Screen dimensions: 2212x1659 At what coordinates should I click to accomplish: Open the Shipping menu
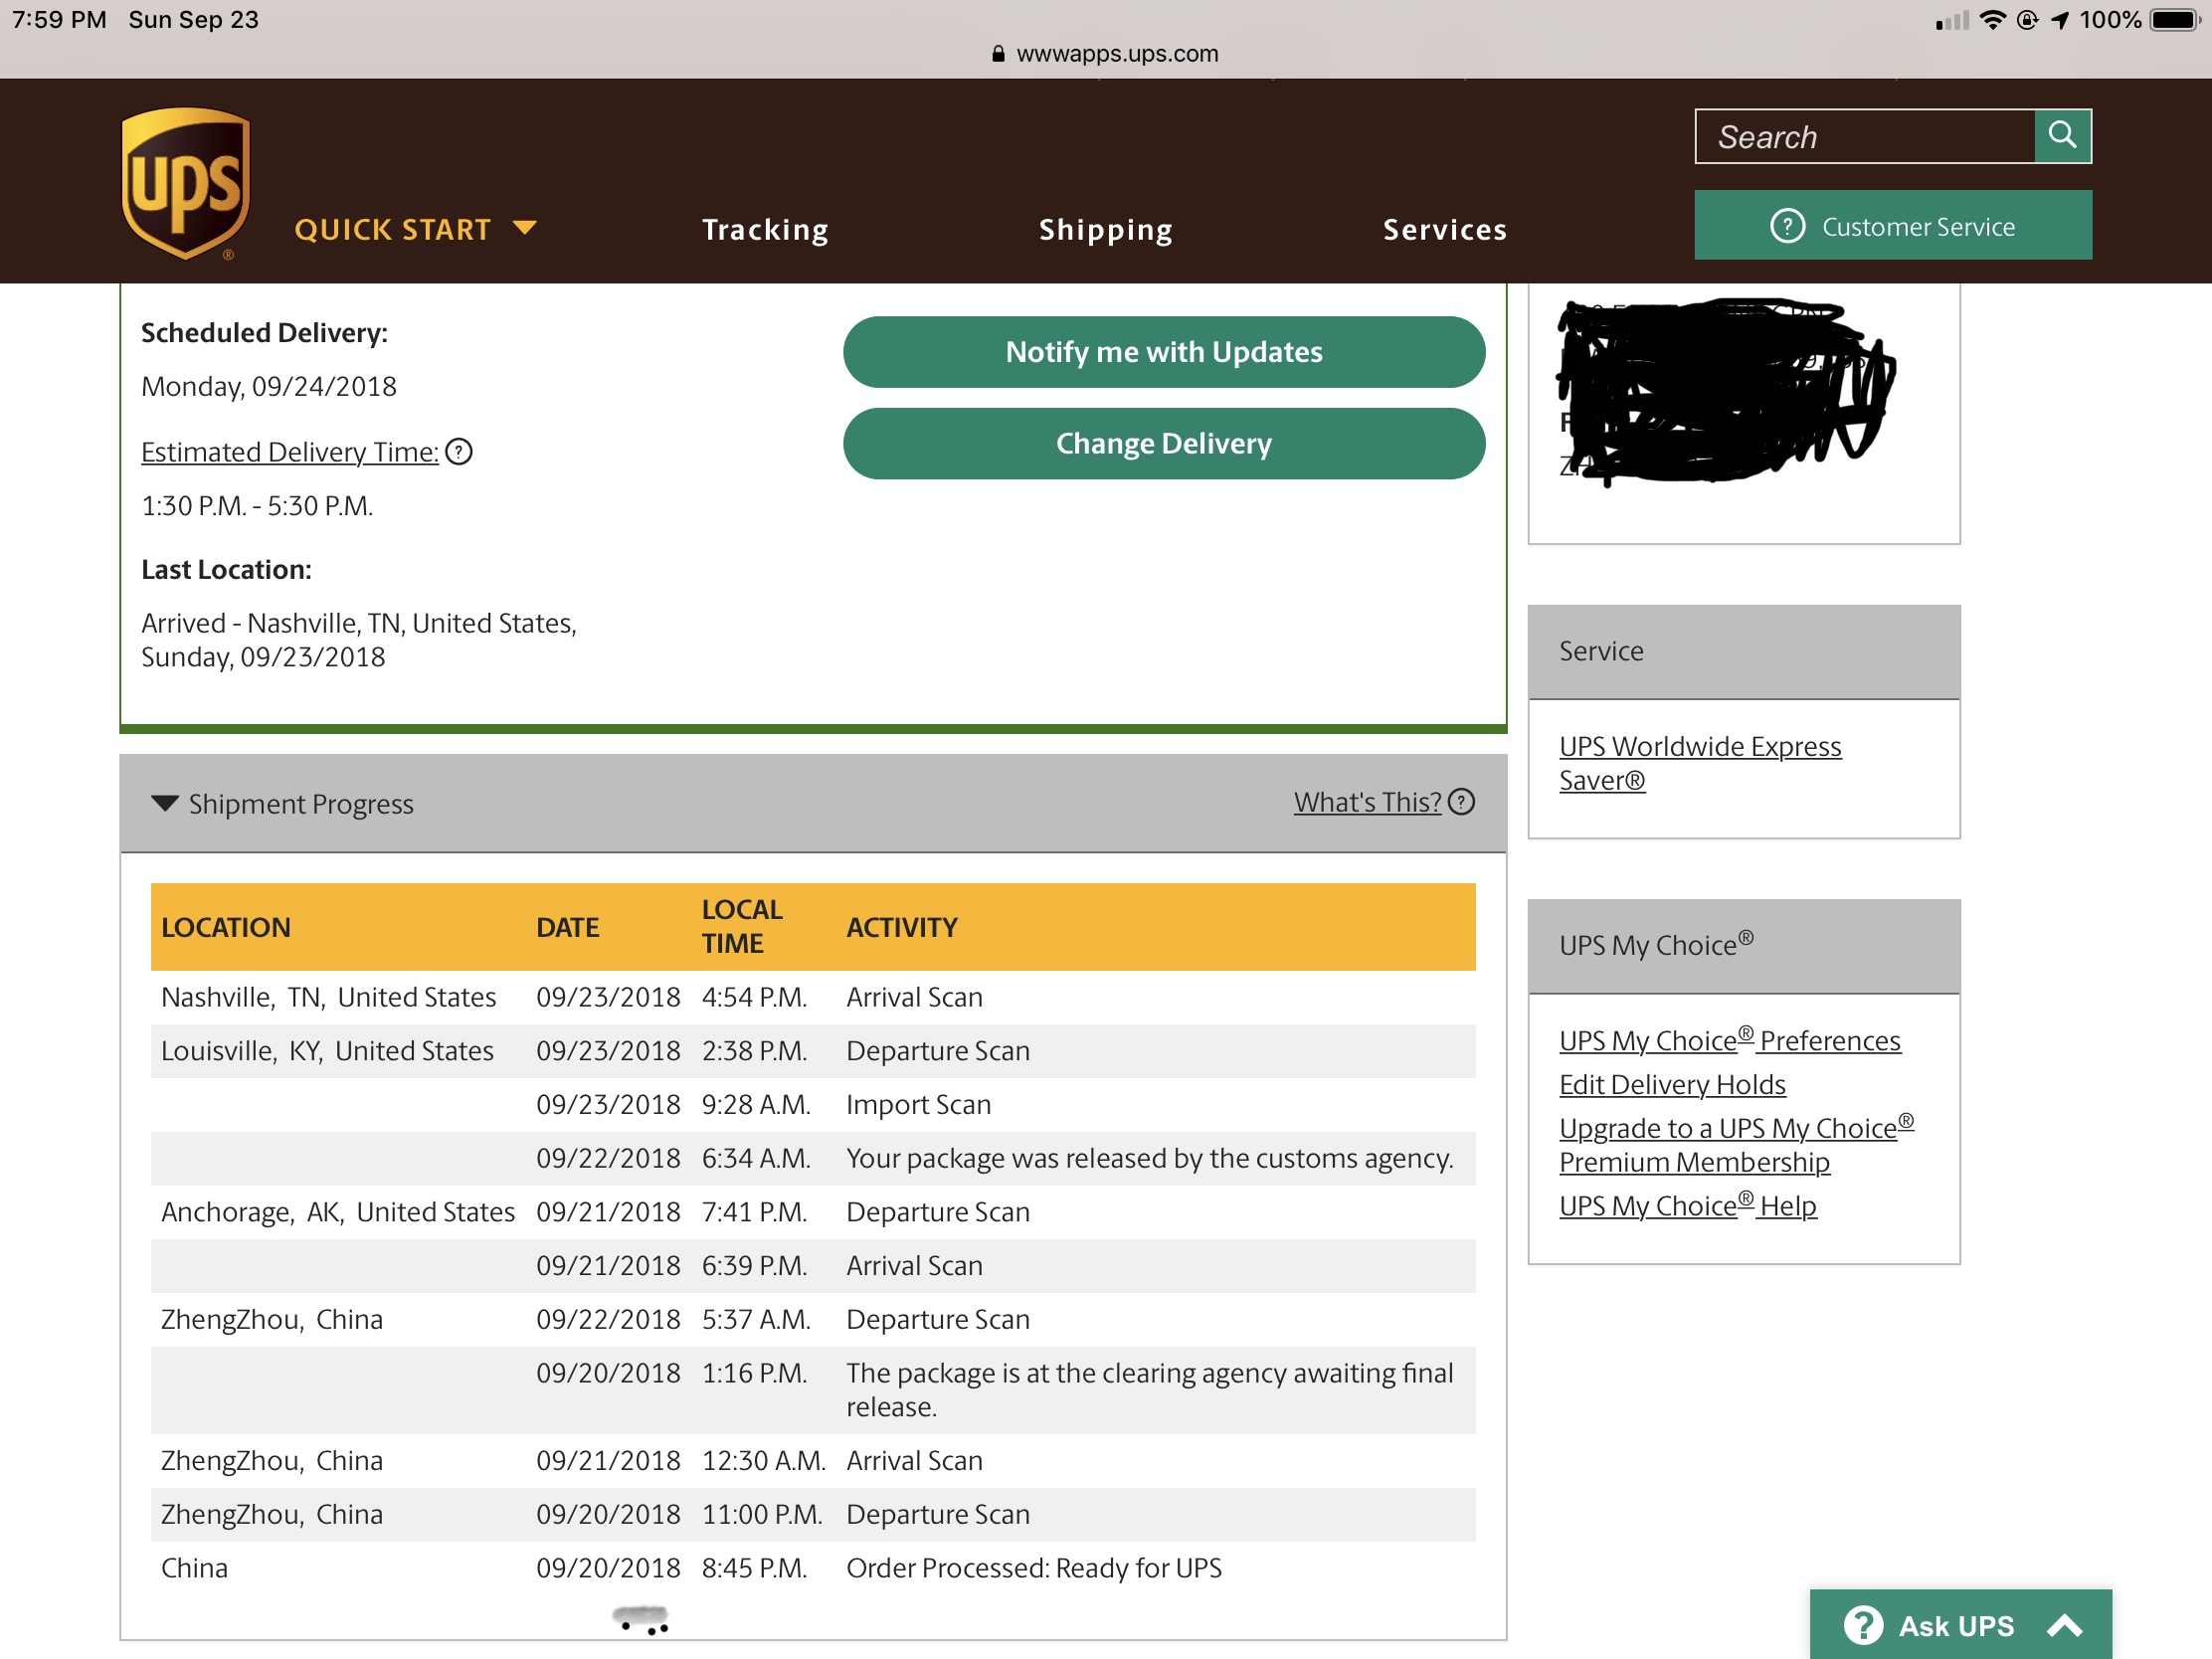pos(1105,230)
